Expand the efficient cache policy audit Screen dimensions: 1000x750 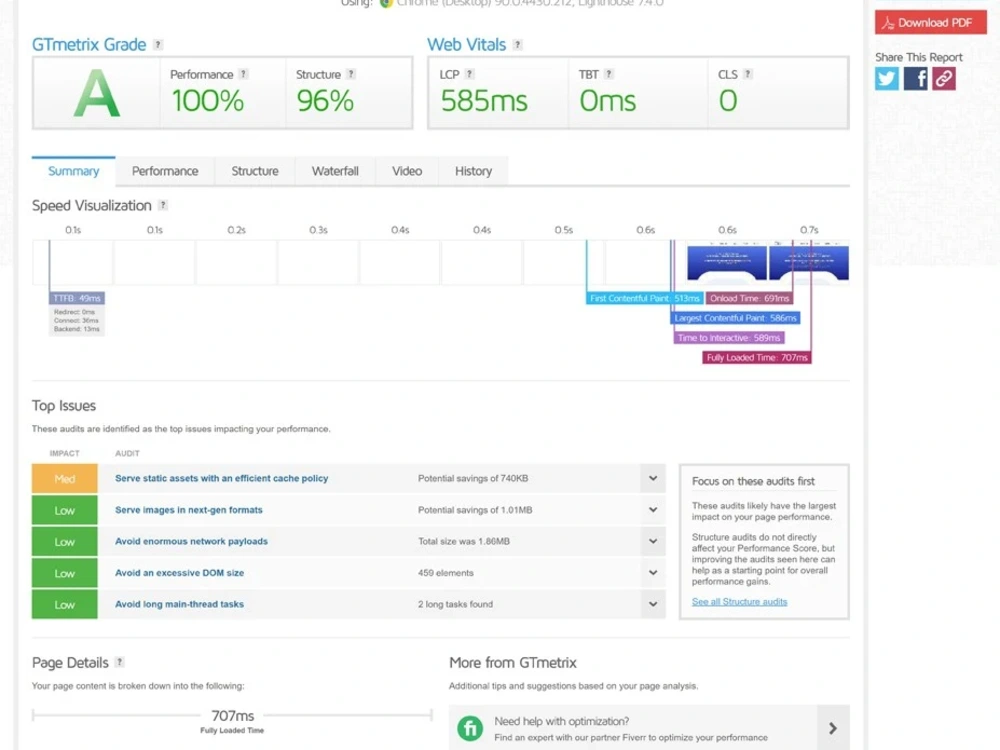(653, 478)
